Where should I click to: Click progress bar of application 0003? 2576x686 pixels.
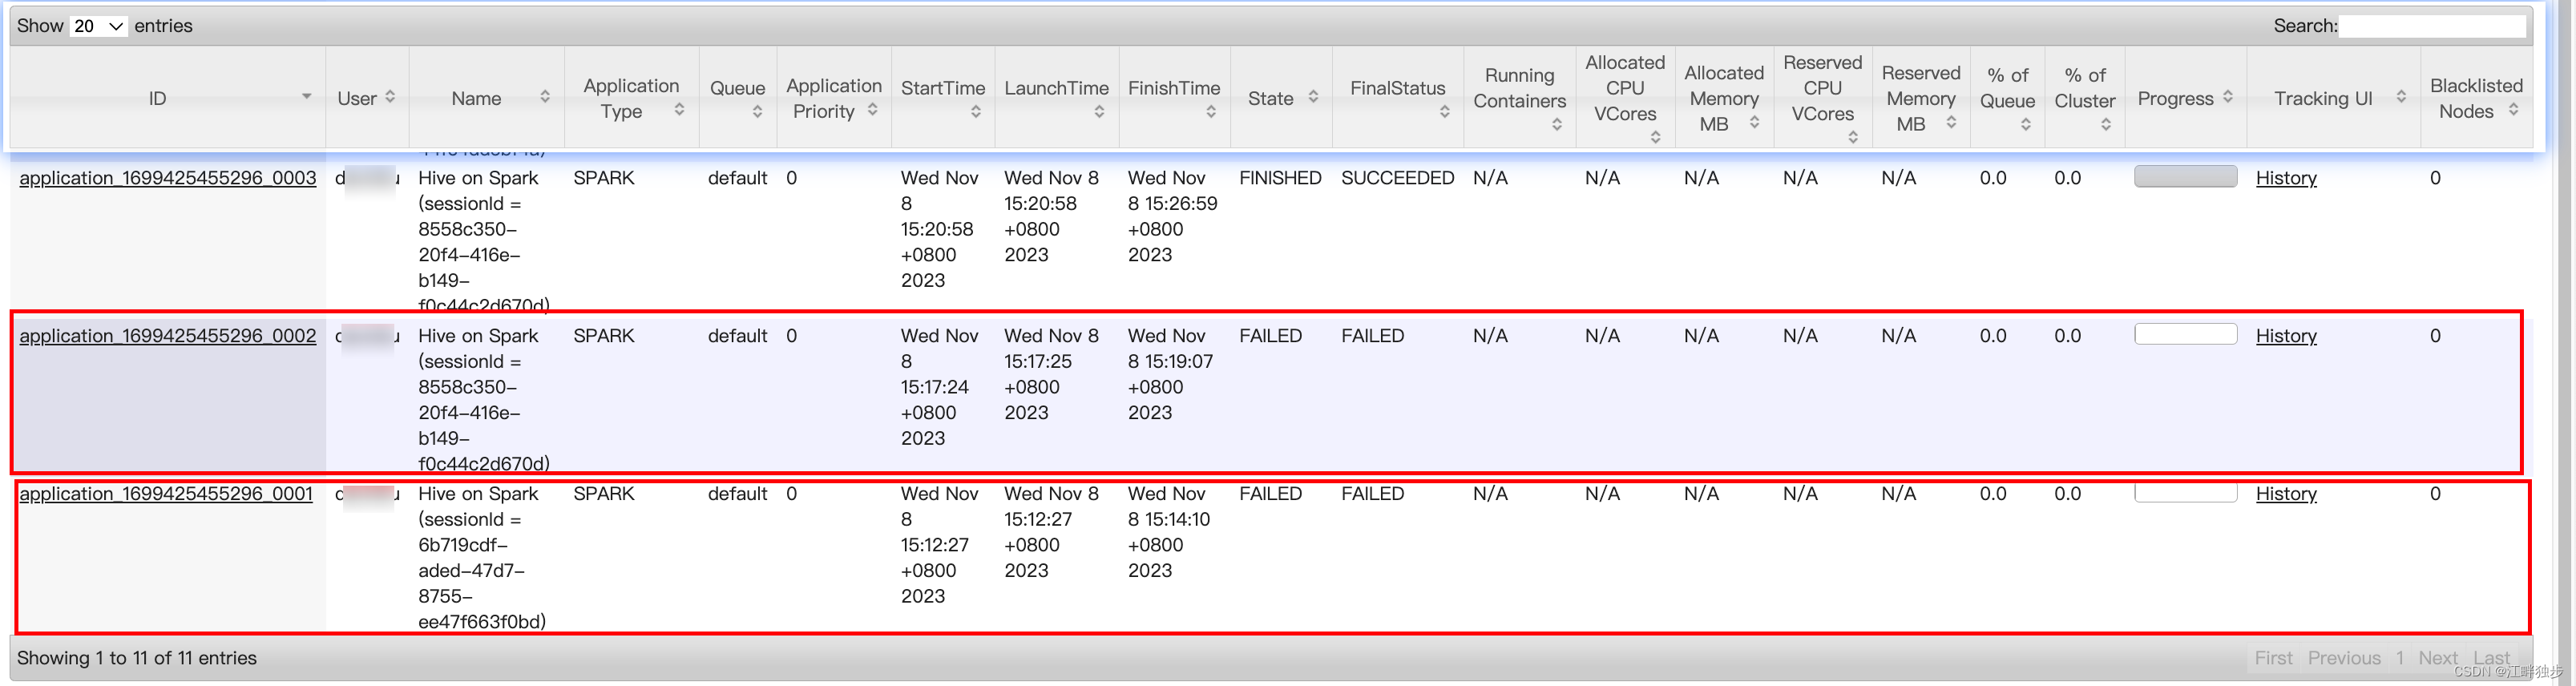[x=2185, y=177]
